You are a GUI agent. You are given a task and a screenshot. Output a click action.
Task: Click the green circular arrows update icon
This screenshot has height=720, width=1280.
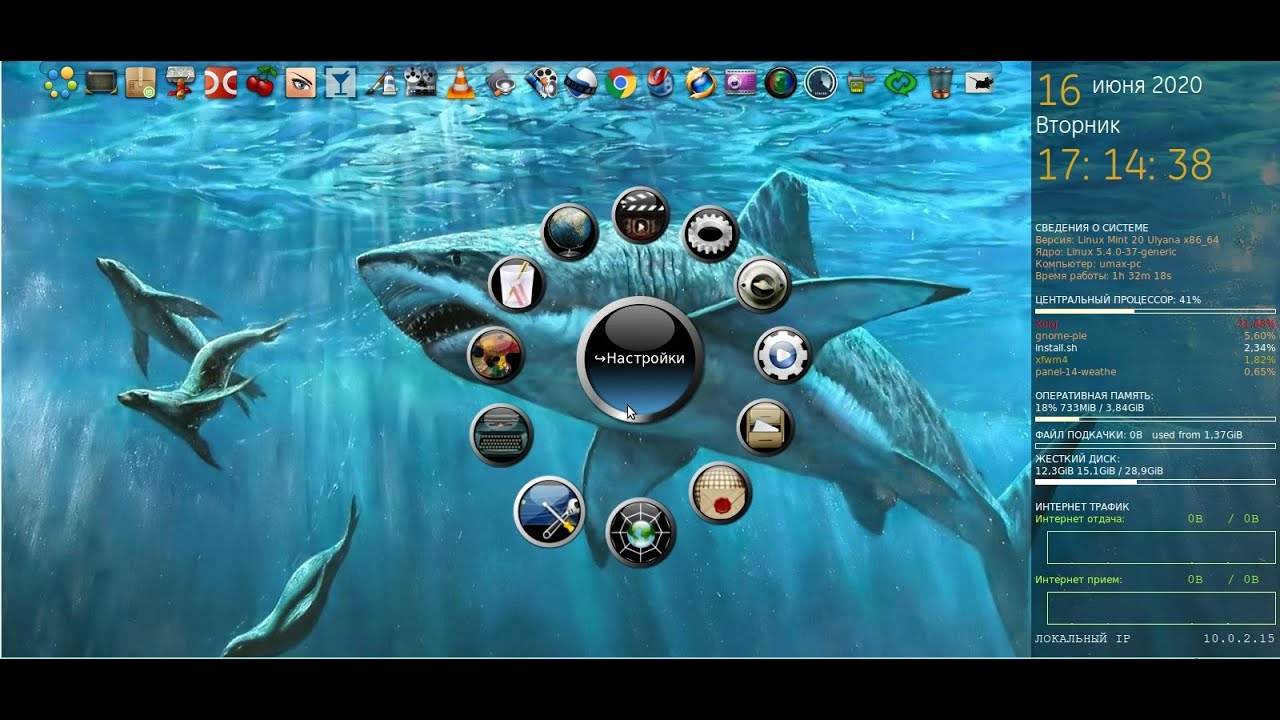point(900,82)
